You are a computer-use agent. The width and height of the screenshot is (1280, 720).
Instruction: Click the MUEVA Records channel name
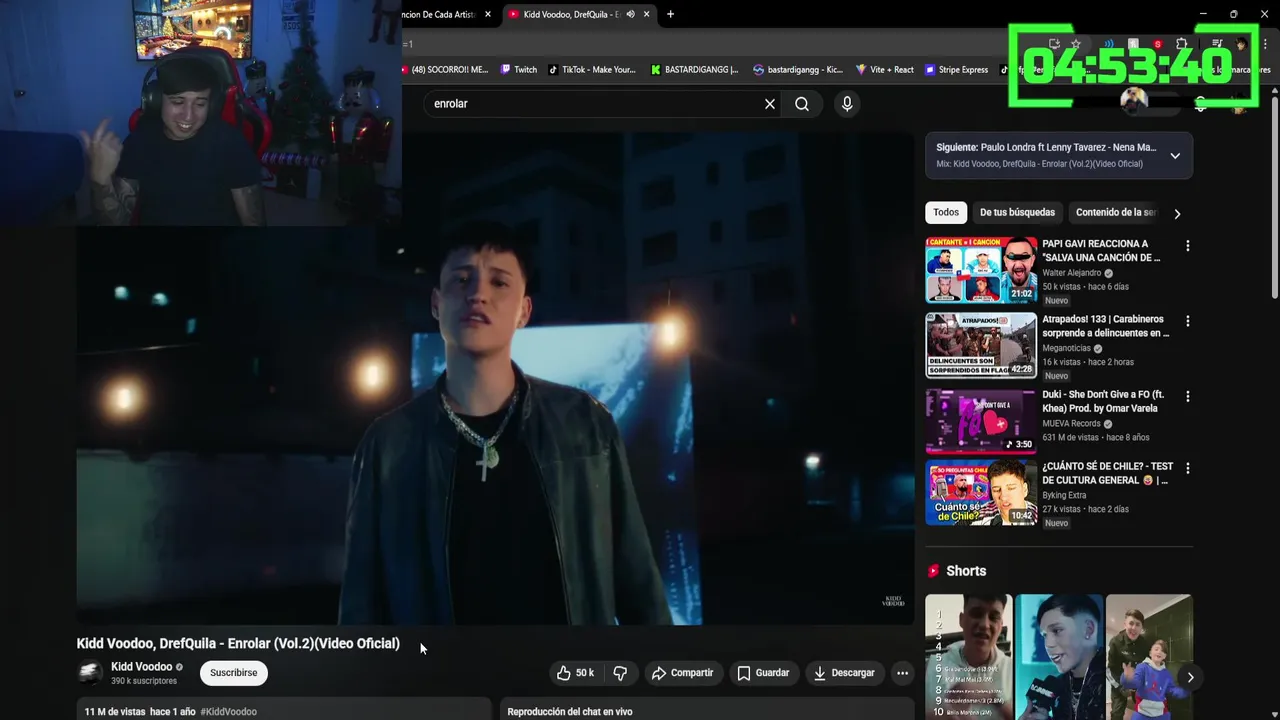[1072, 423]
